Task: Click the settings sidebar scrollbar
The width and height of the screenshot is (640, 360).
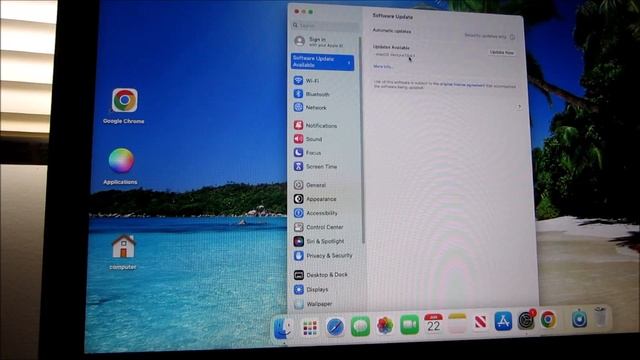Action: (x=361, y=139)
